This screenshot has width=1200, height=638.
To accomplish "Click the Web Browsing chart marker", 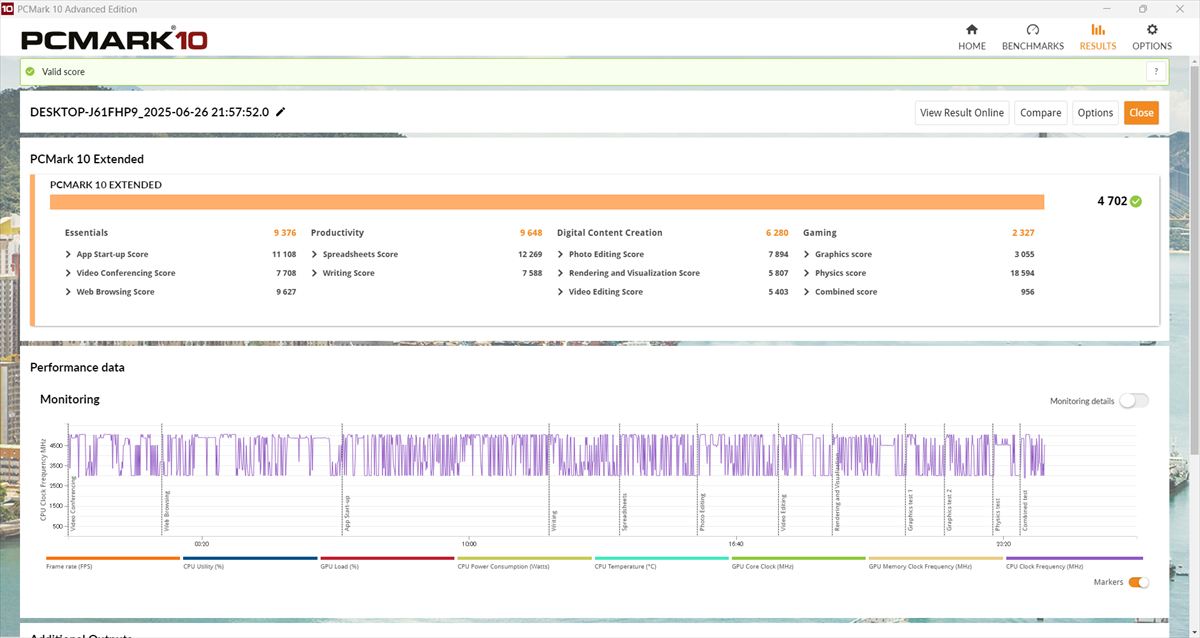I will (x=167, y=510).
